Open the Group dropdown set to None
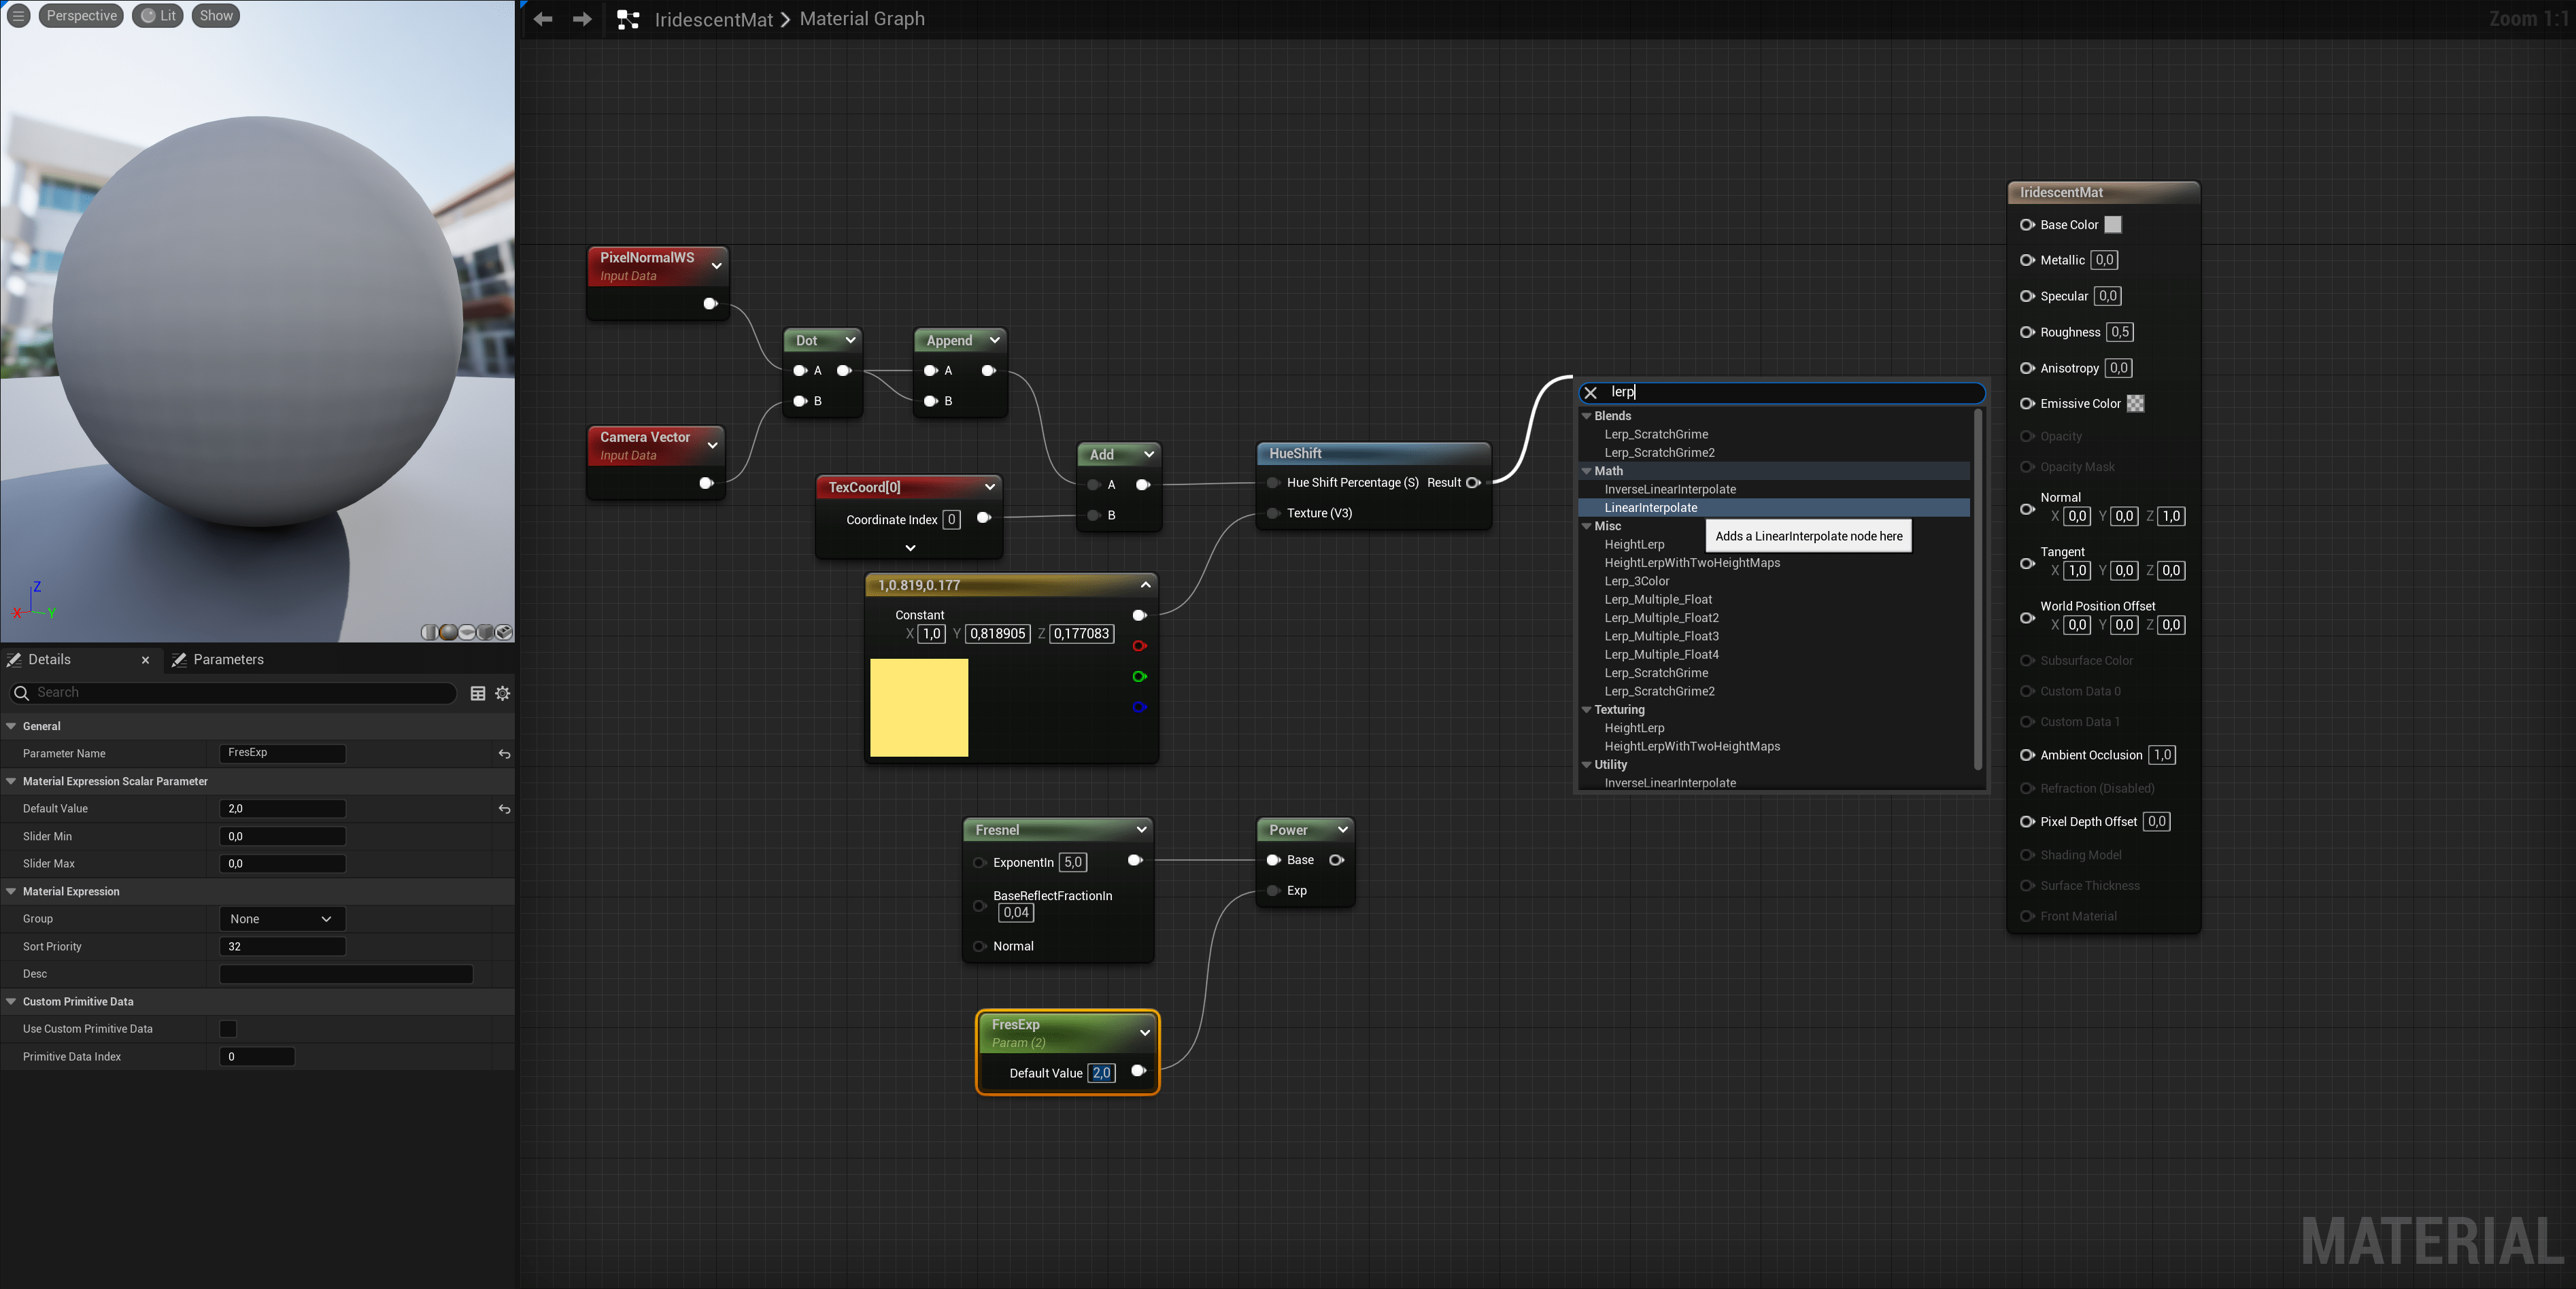 [x=281, y=919]
